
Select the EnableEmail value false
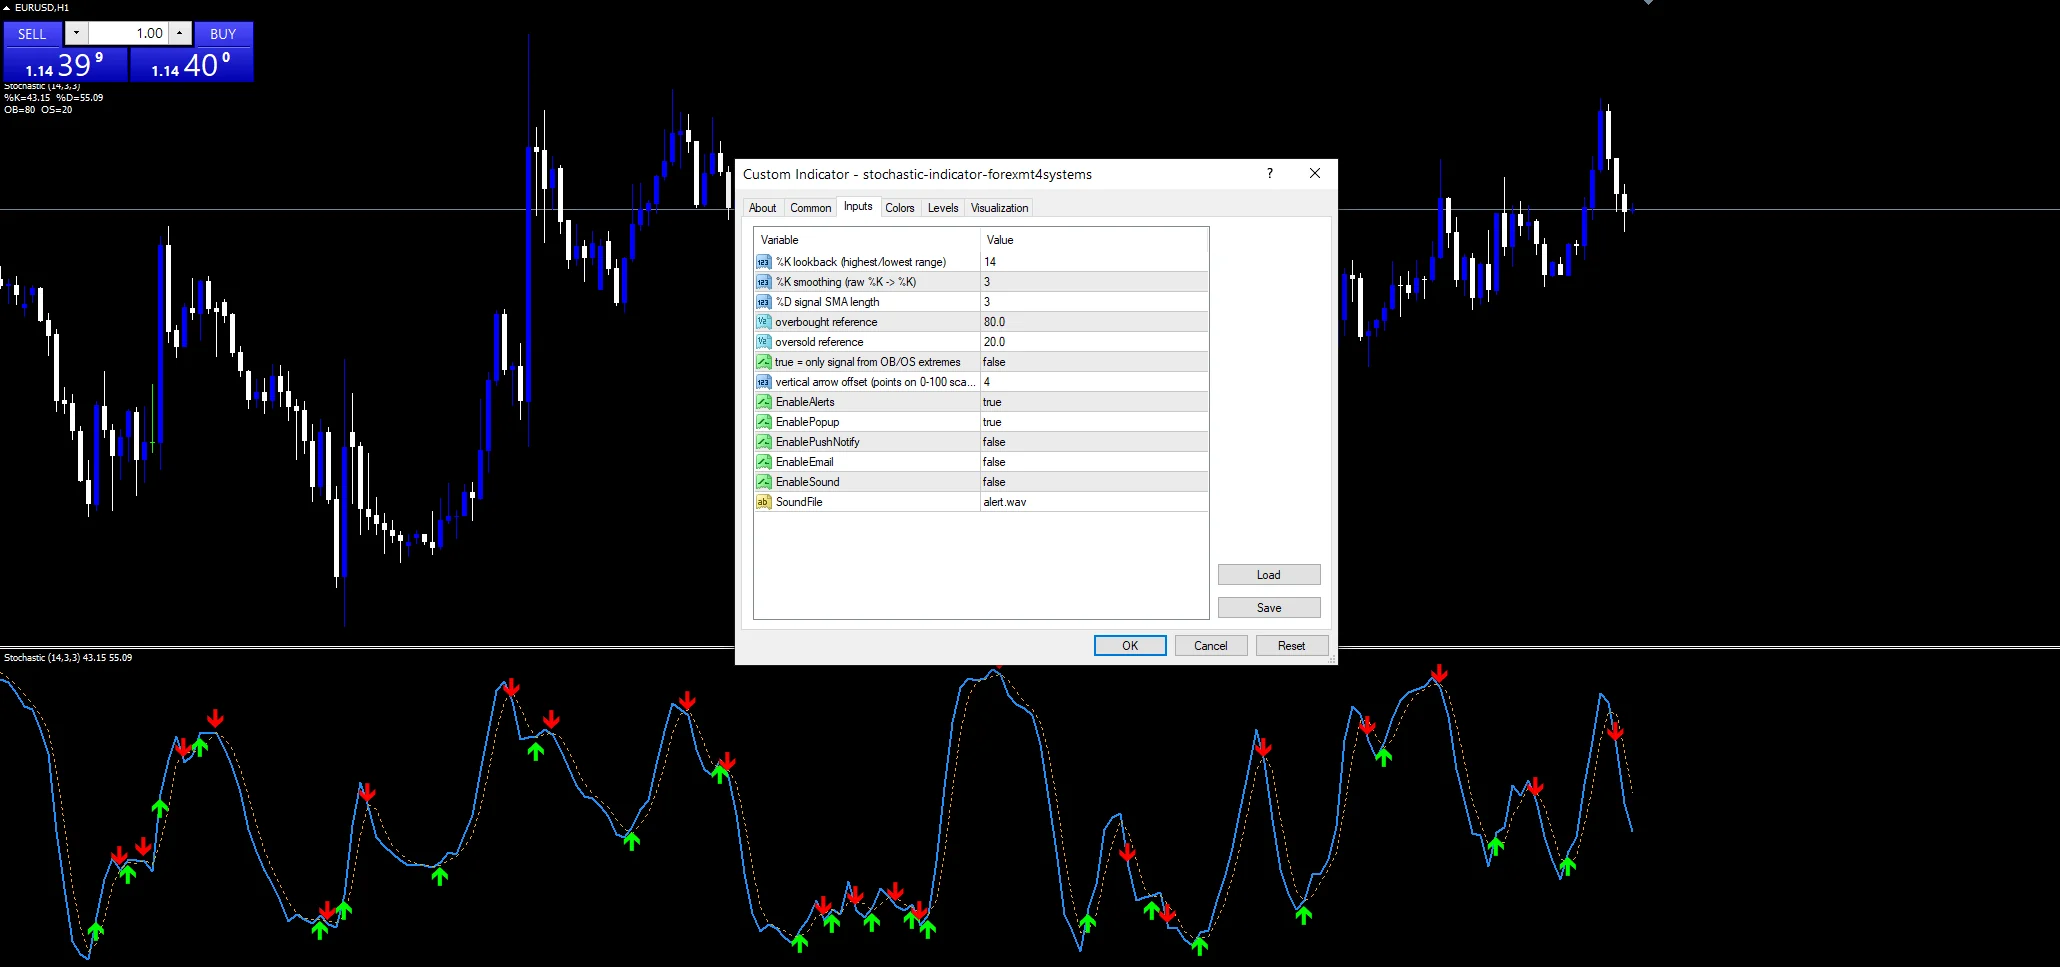1094,462
